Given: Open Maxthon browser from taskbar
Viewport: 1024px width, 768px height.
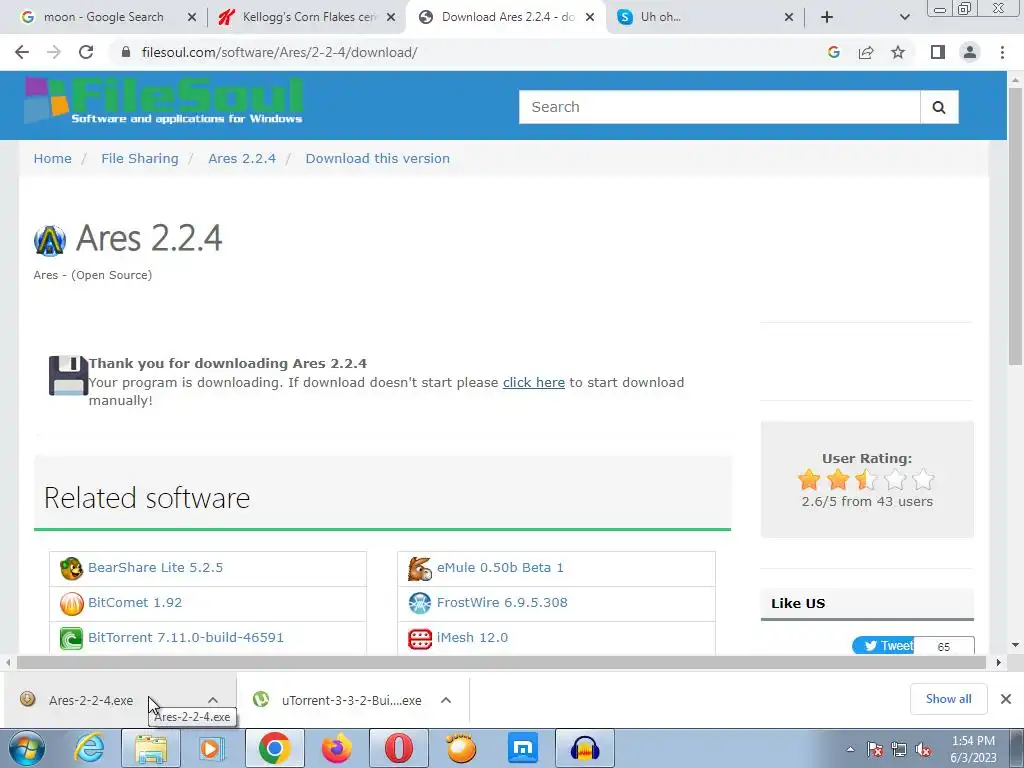Looking at the screenshot, I should 523,748.
